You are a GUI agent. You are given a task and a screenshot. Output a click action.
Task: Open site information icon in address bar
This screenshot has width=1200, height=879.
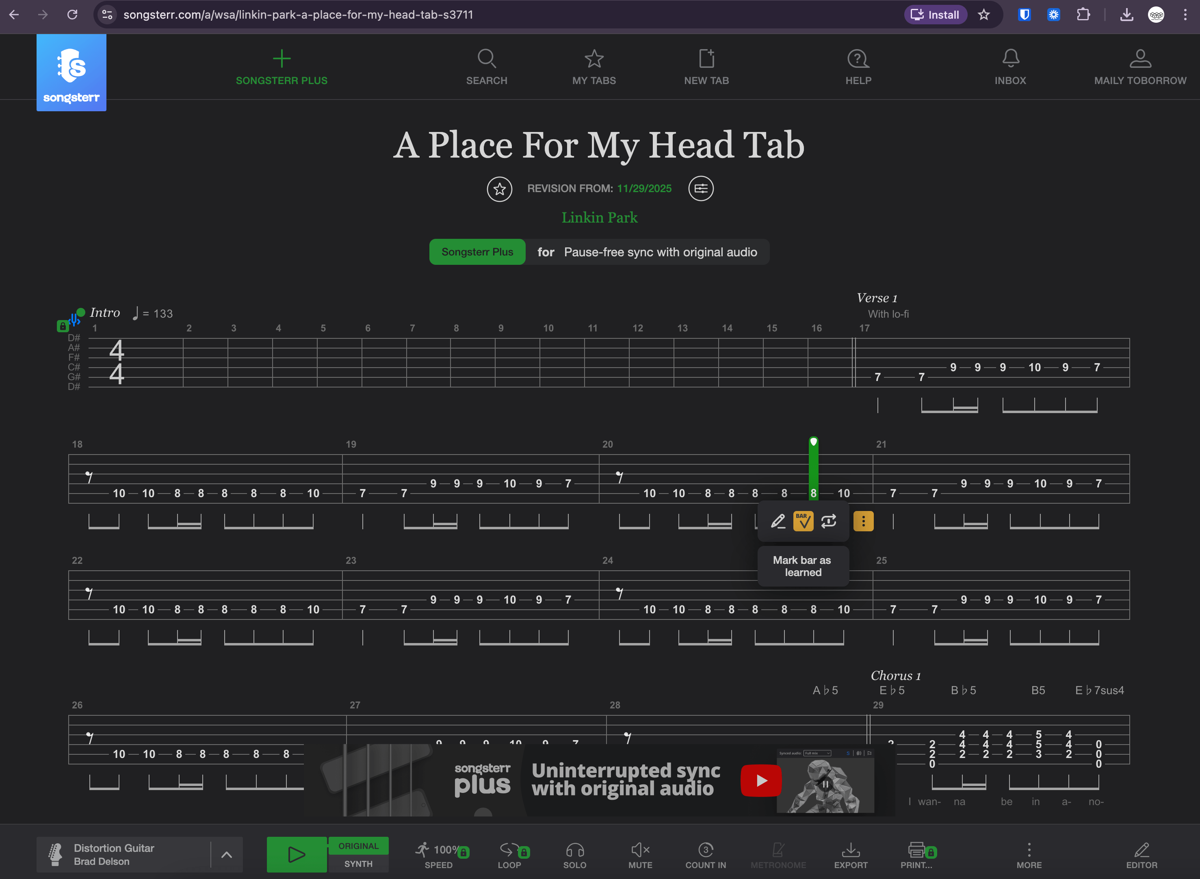tap(107, 15)
